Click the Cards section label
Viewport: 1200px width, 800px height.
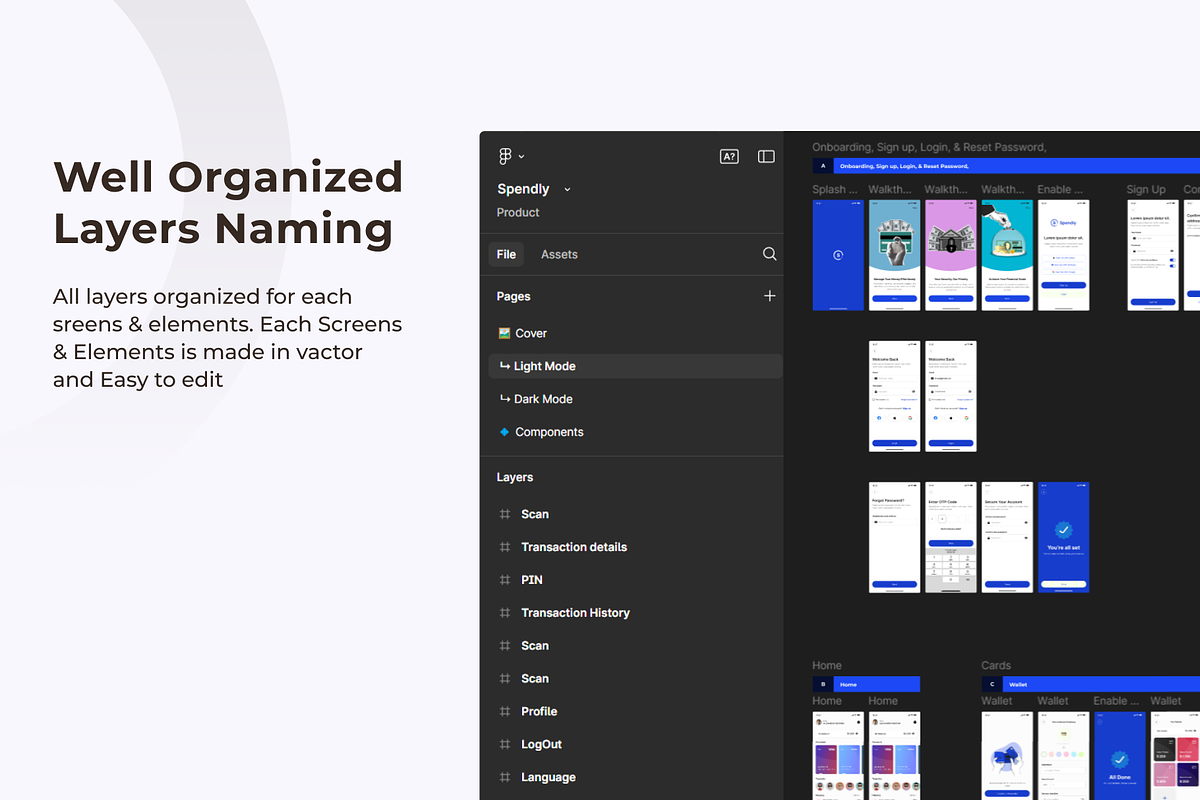coord(996,665)
